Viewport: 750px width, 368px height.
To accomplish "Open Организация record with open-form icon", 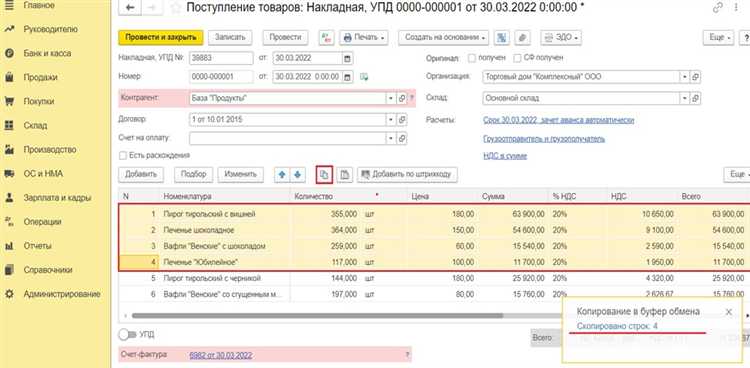I will [x=695, y=77].
